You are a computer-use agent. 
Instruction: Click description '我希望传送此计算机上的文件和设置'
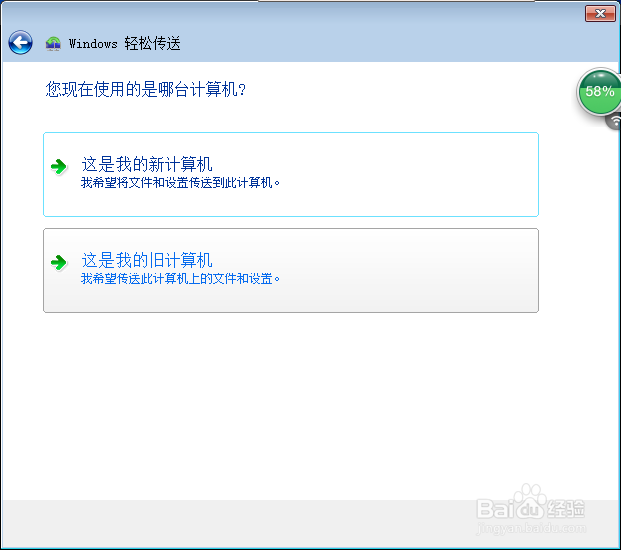[180, 279]
